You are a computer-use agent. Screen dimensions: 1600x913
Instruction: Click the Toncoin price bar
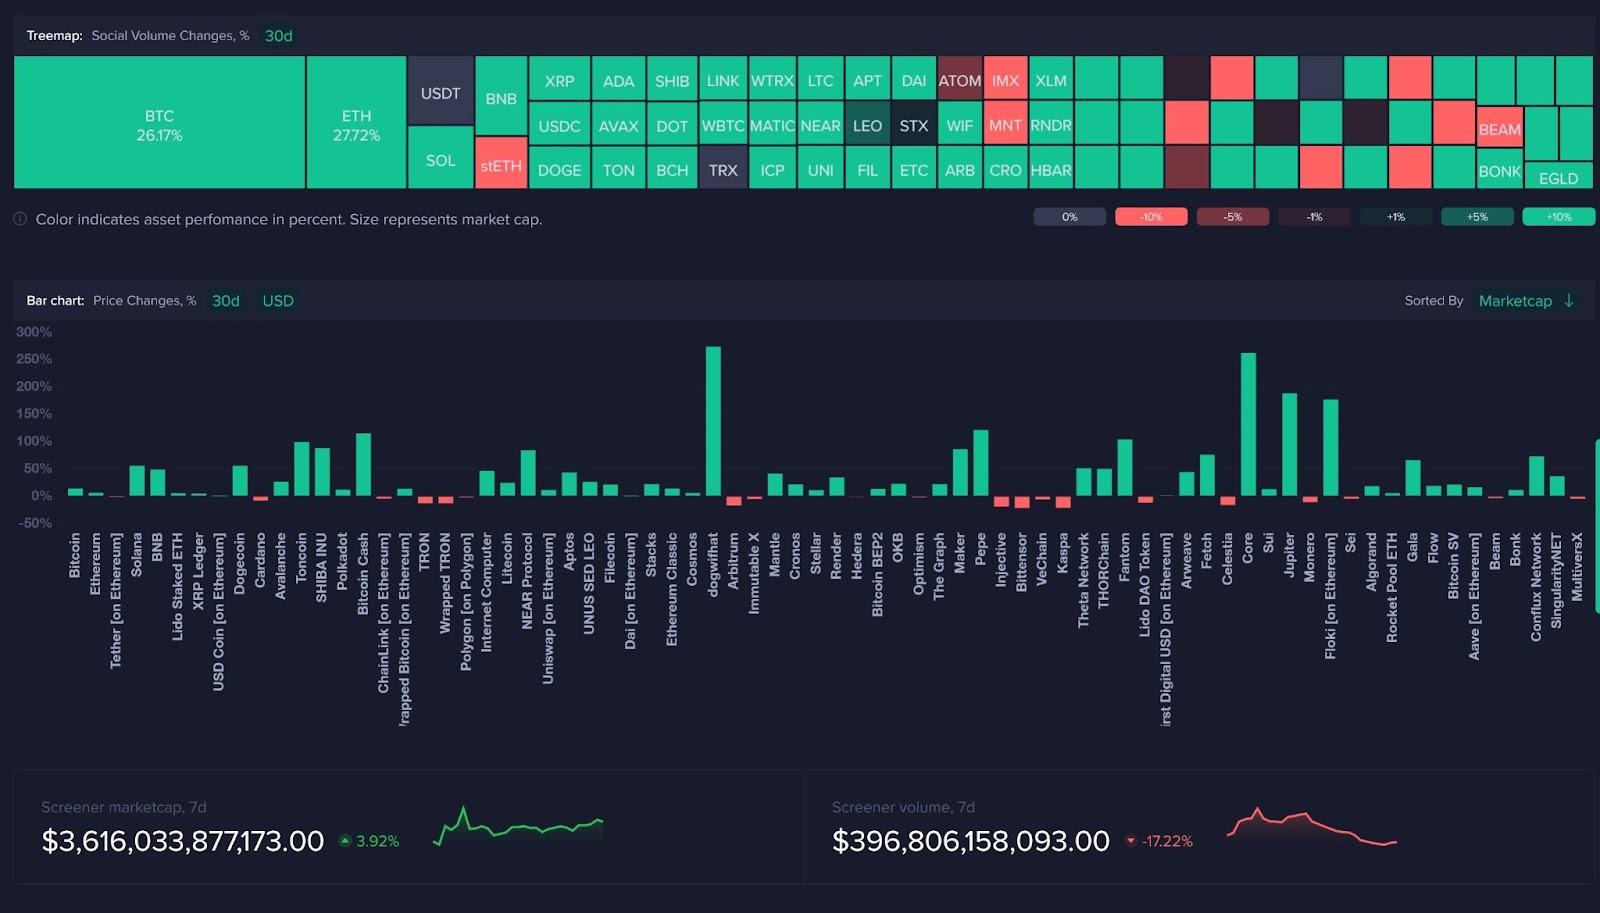coord(302,469)
